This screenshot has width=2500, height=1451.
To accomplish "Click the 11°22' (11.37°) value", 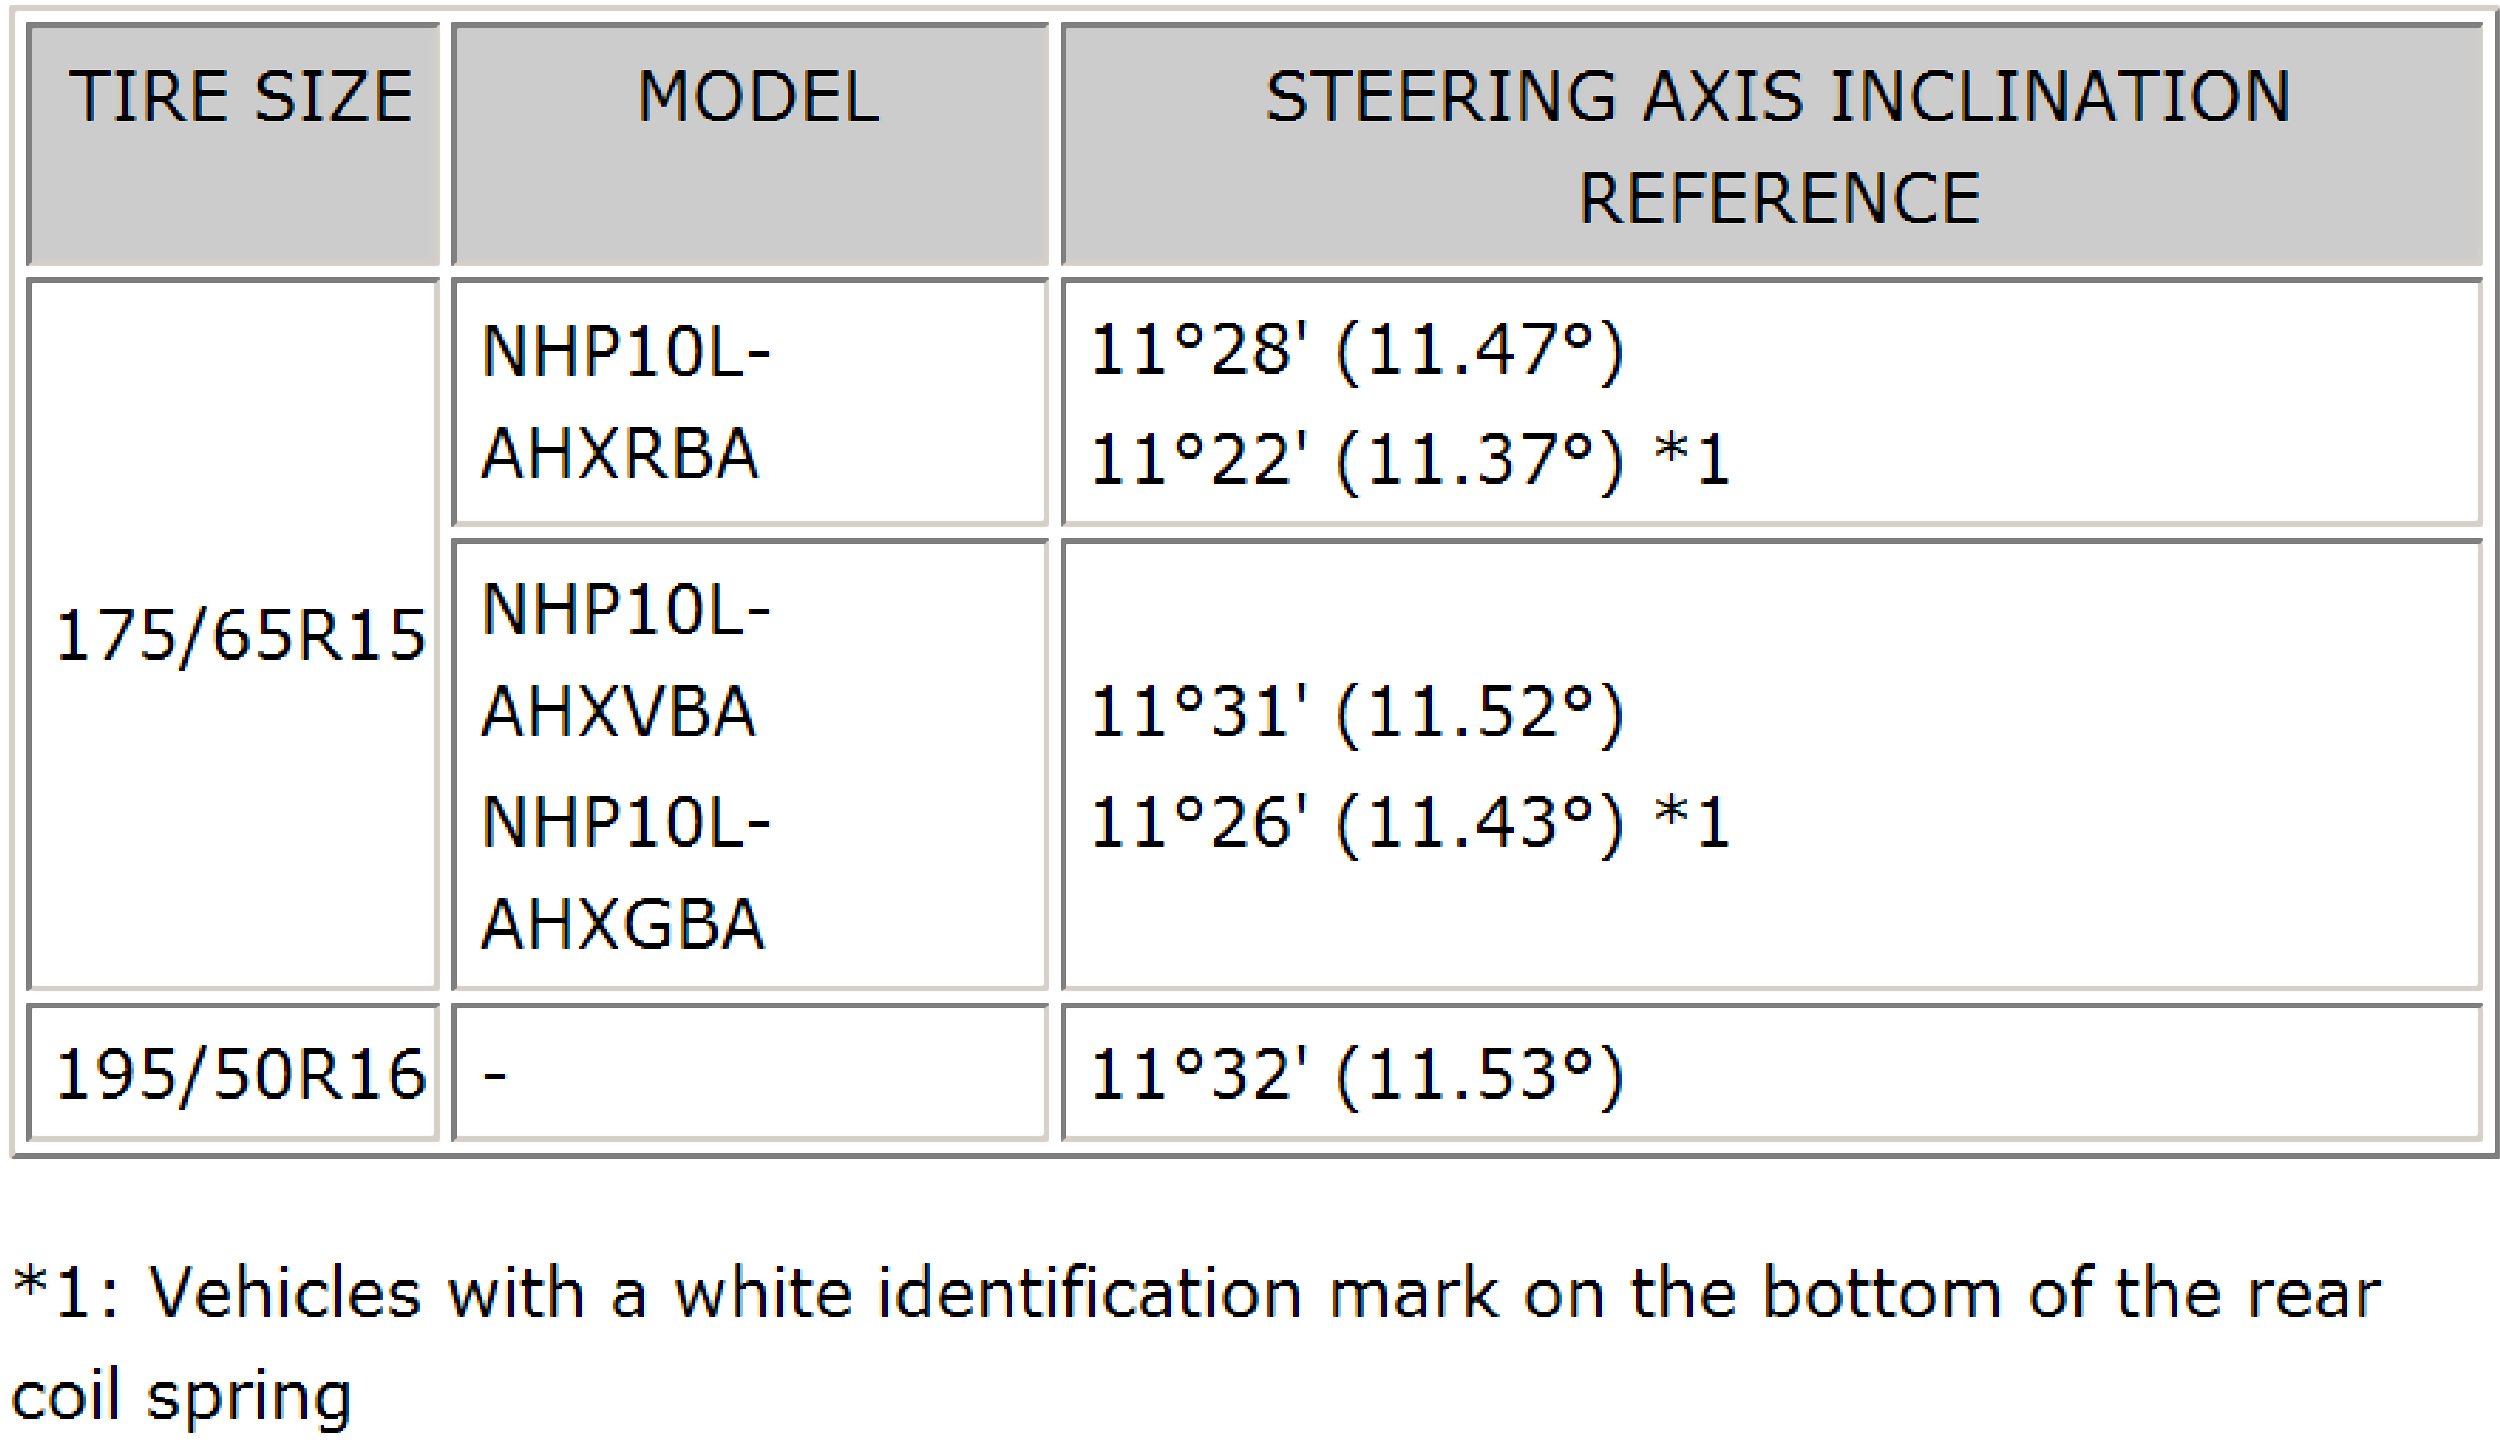I will coord(1356,459).
